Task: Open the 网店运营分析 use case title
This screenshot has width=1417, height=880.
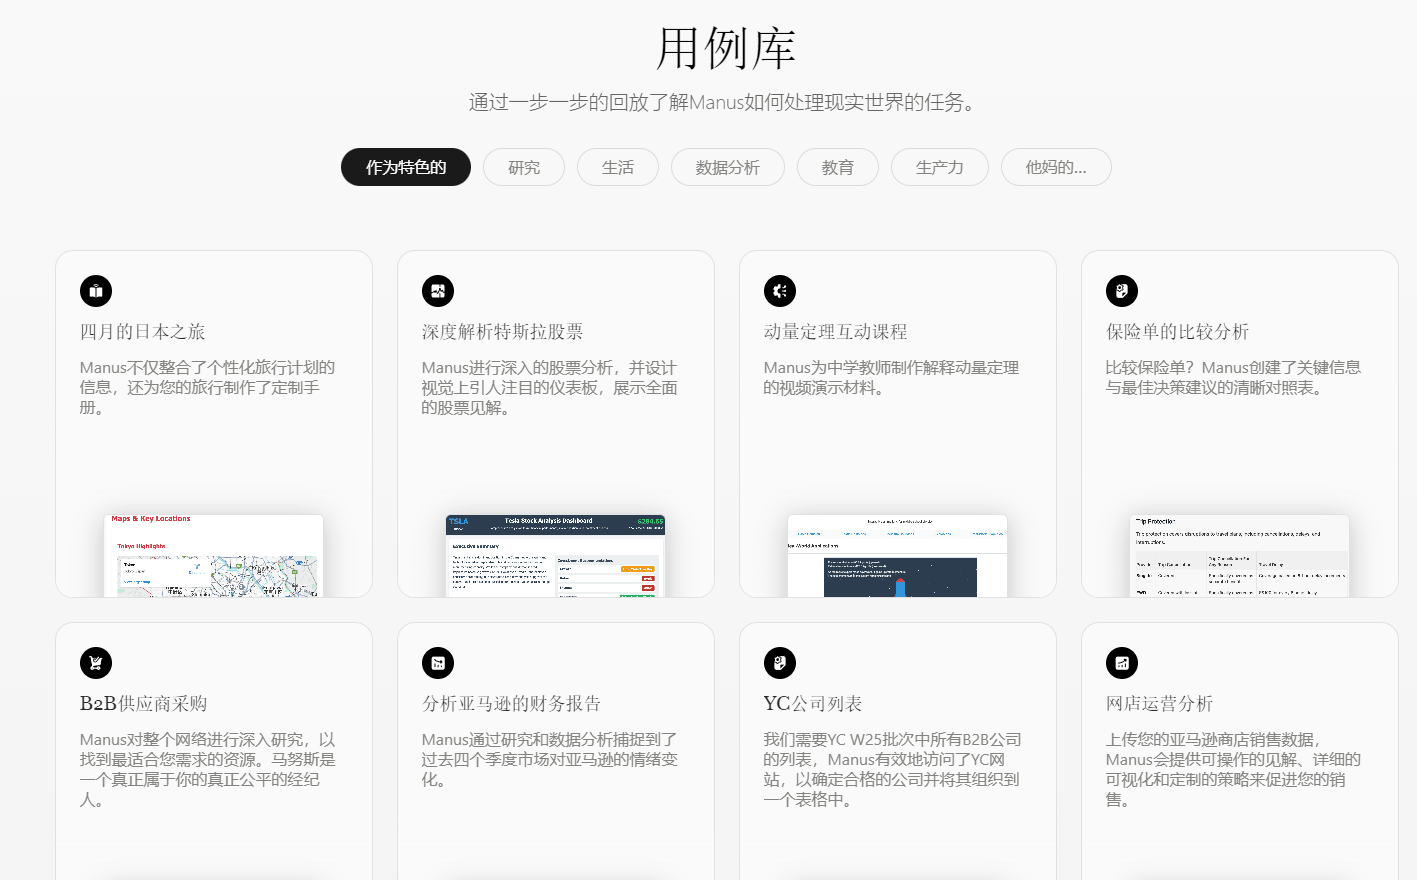Action: [x=1159, y=704]
